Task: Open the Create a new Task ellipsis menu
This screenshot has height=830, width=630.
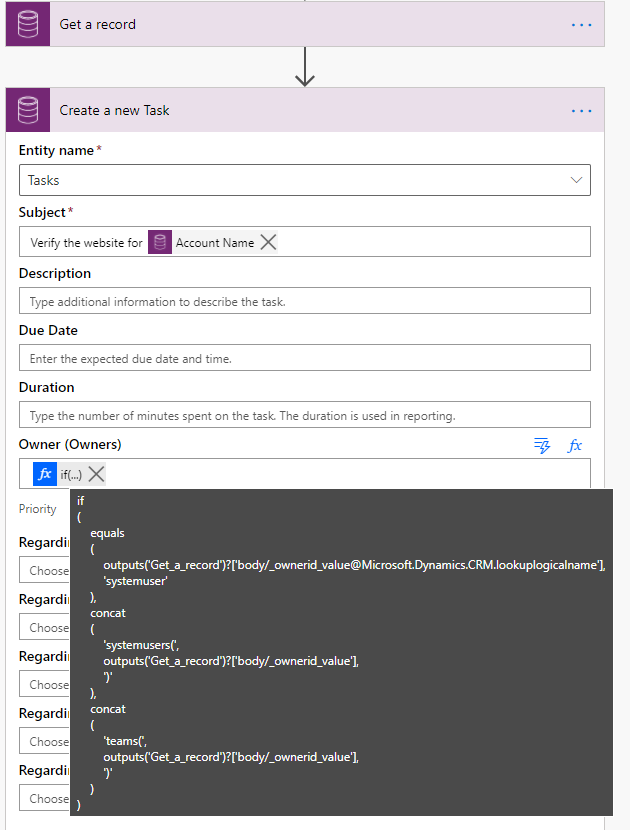Action: 581,111
